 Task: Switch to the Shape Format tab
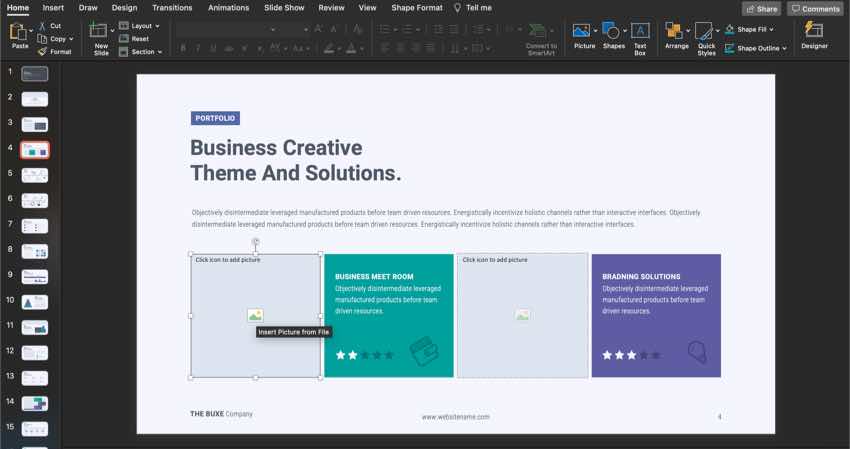[x=417, y=8]
